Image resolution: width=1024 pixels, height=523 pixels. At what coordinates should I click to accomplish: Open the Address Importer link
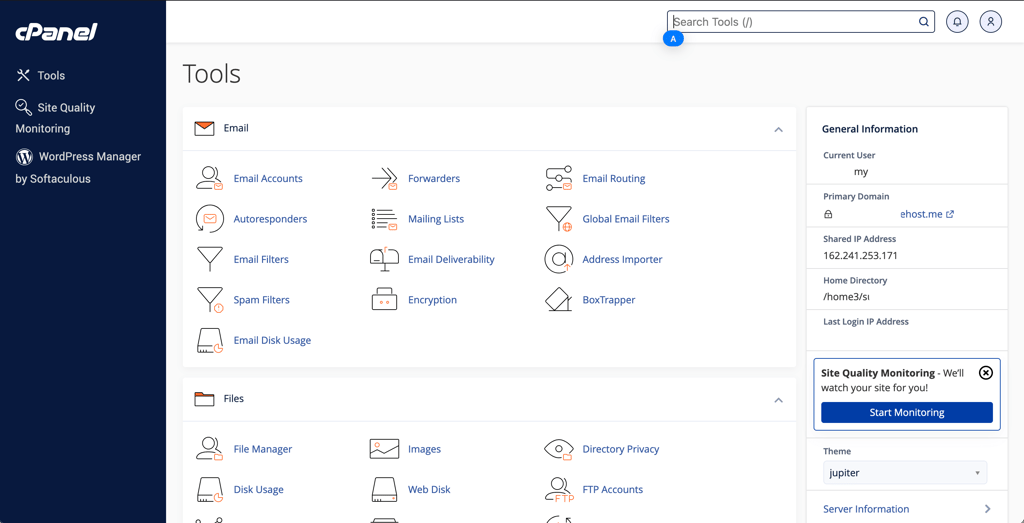coord(622,259)
